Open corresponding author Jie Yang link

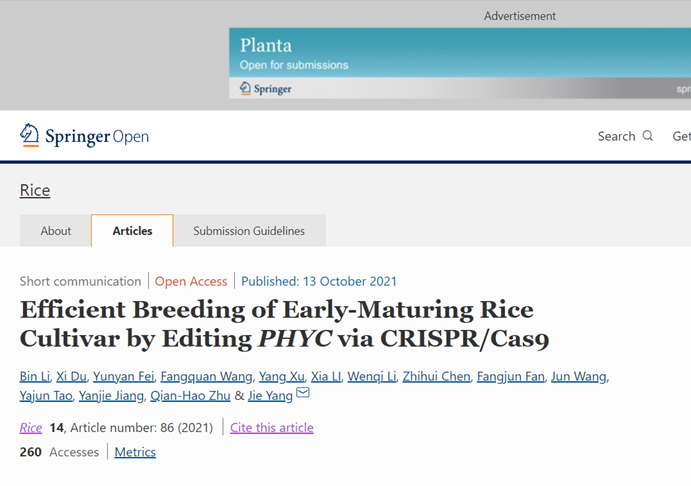pos(270,396)
